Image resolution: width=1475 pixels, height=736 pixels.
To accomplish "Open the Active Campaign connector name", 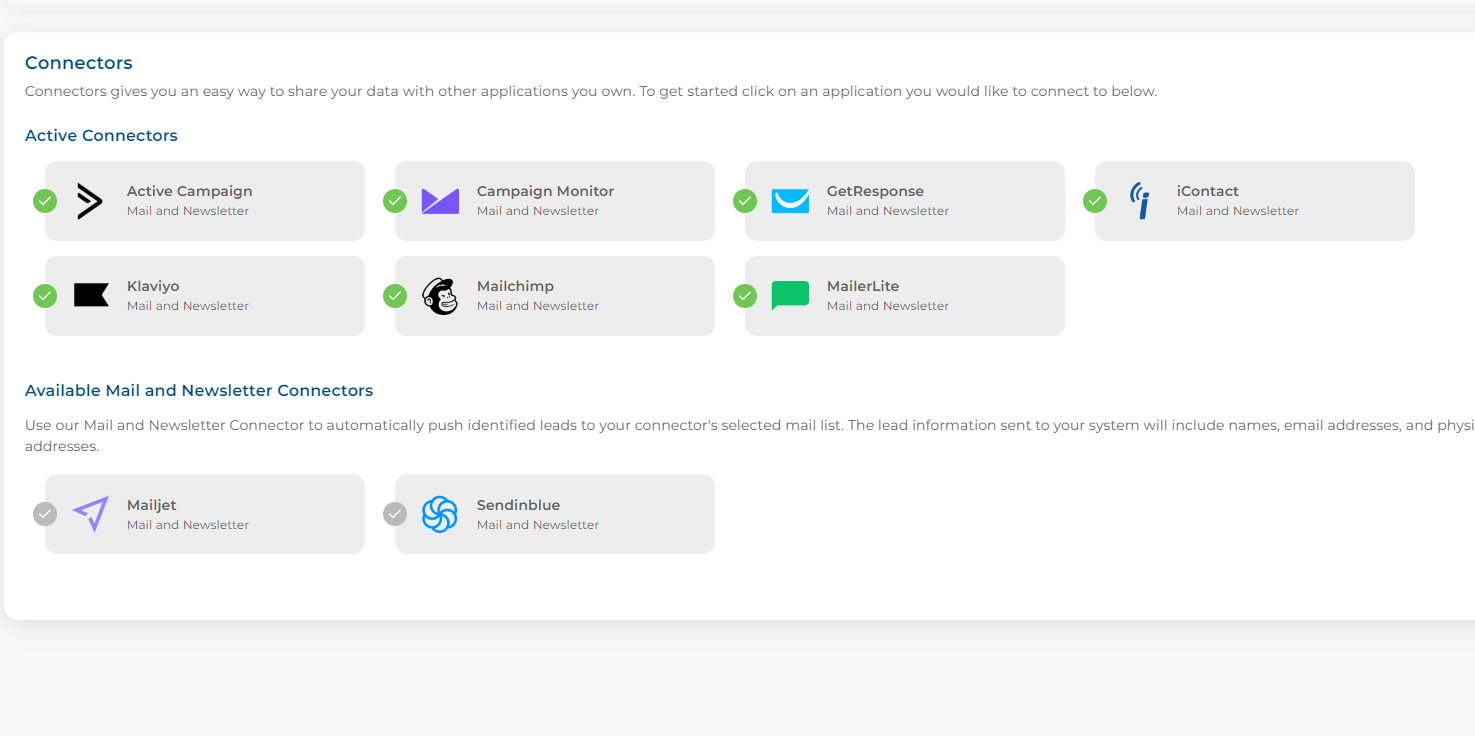I will [190, 191].
